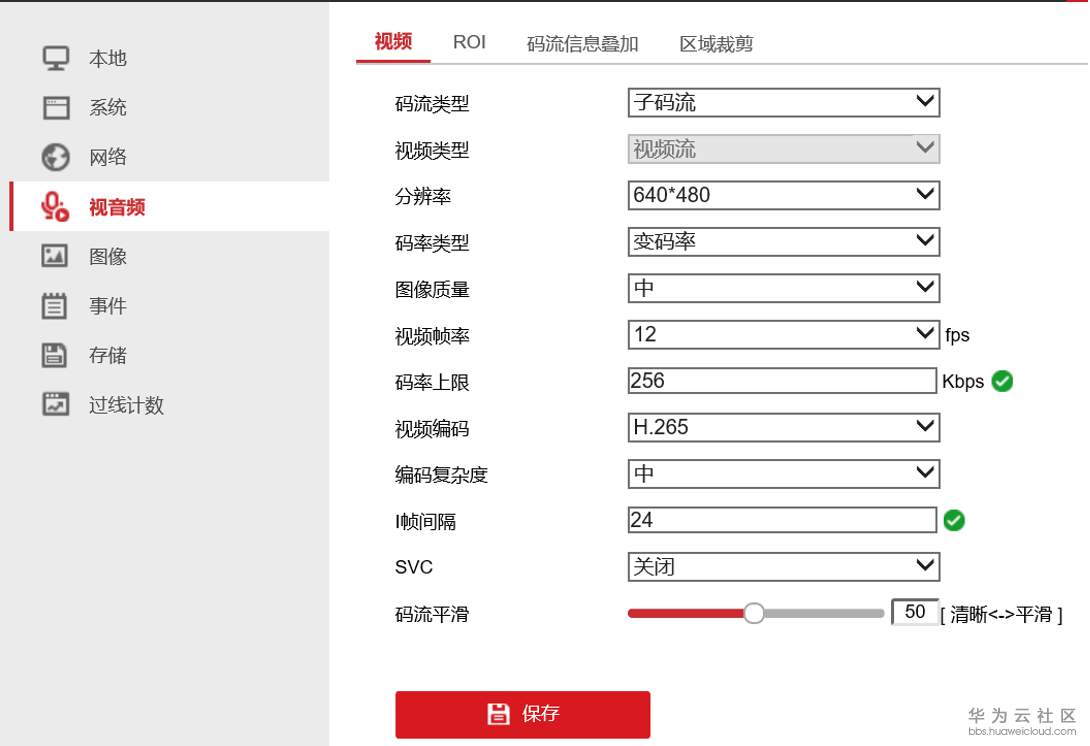Click the gray part of 码流平滑 slider track
1090x746 pixels.
(x=824, y=613)
